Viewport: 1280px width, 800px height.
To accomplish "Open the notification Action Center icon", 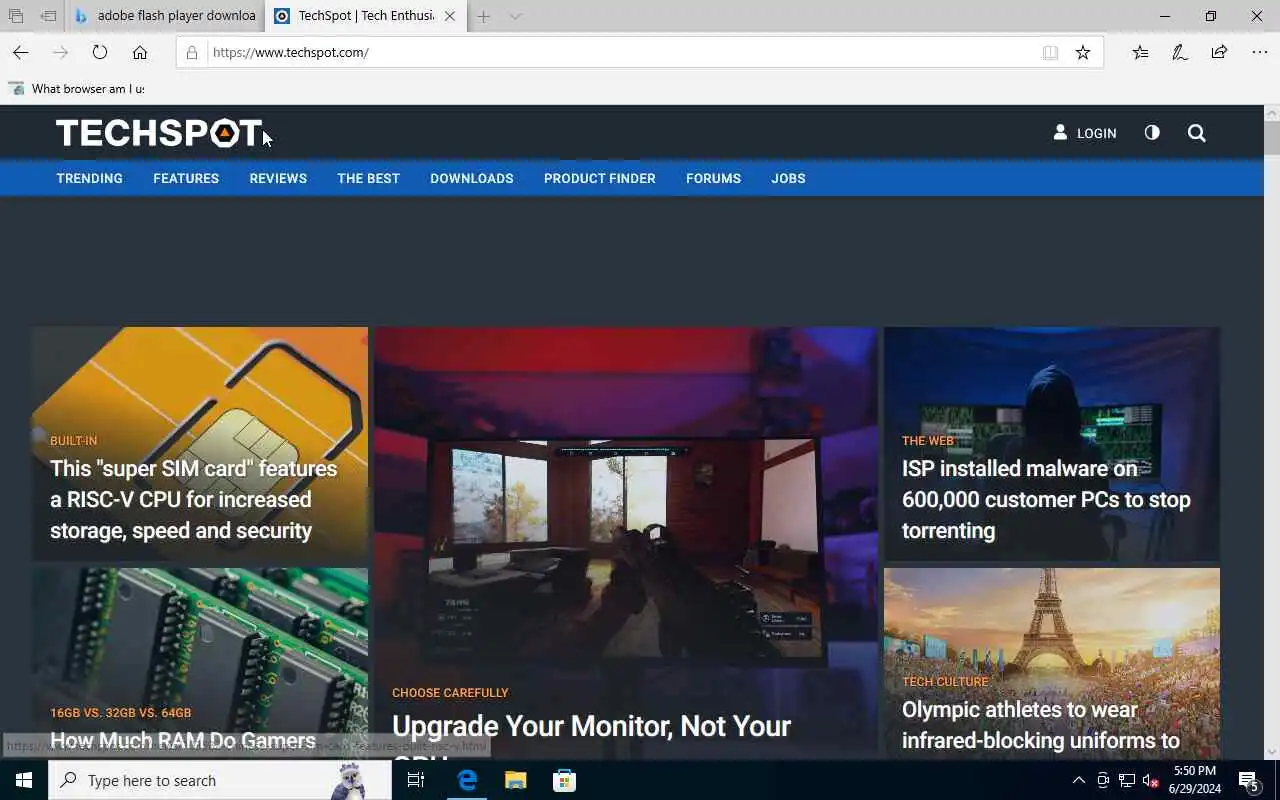I will tap(1249, 780).
